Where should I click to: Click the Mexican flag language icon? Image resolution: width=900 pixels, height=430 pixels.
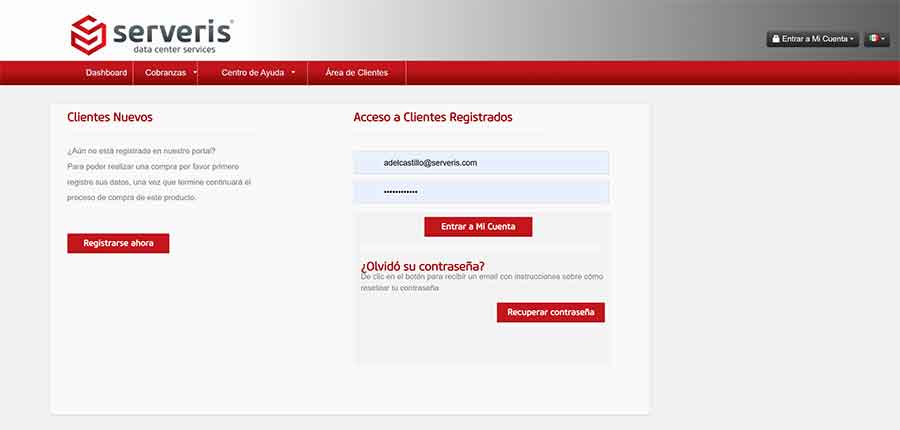[x=873, y=39]
